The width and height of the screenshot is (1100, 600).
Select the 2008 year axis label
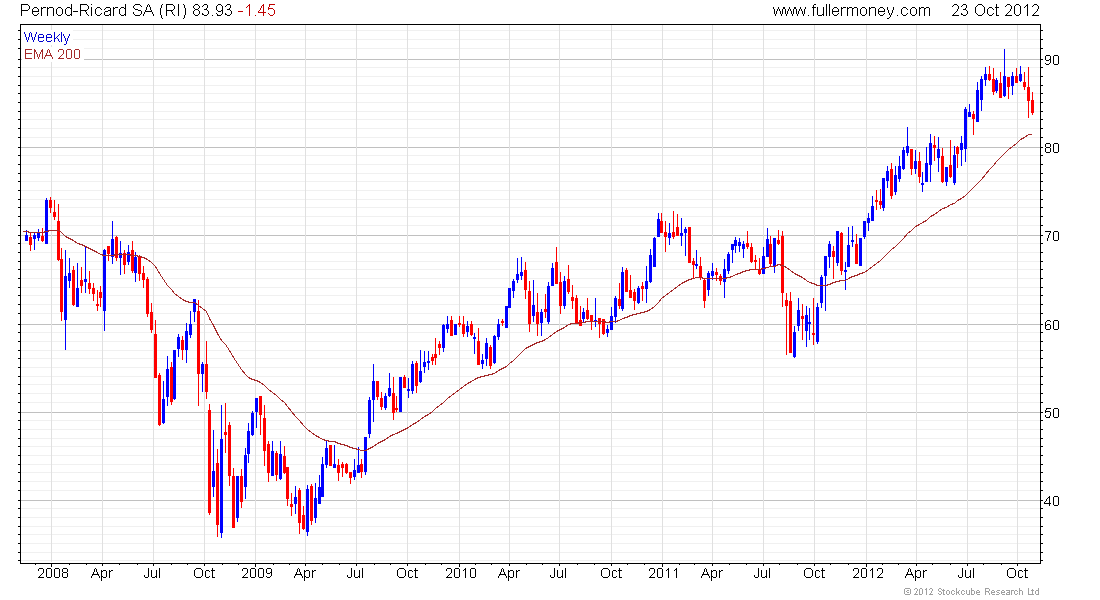53,573
